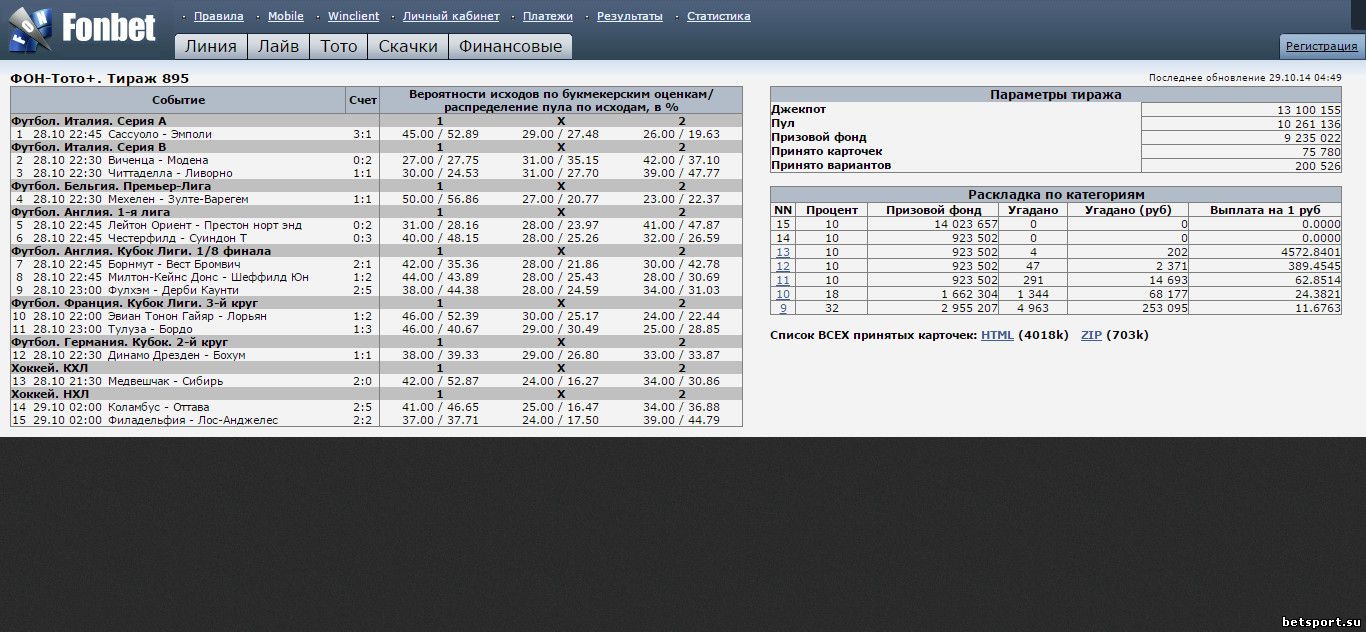Click the Призовой фонд value 9 235 022

coord(1312,138)
